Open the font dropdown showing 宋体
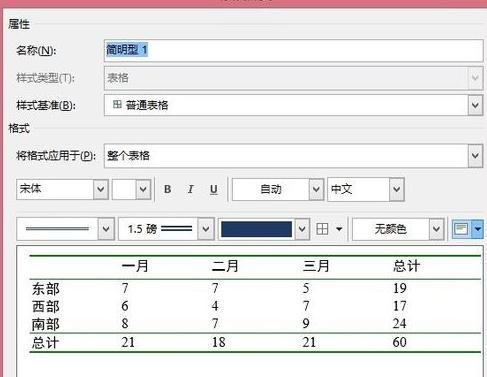 pyautogui.click(x=62, y=189)
